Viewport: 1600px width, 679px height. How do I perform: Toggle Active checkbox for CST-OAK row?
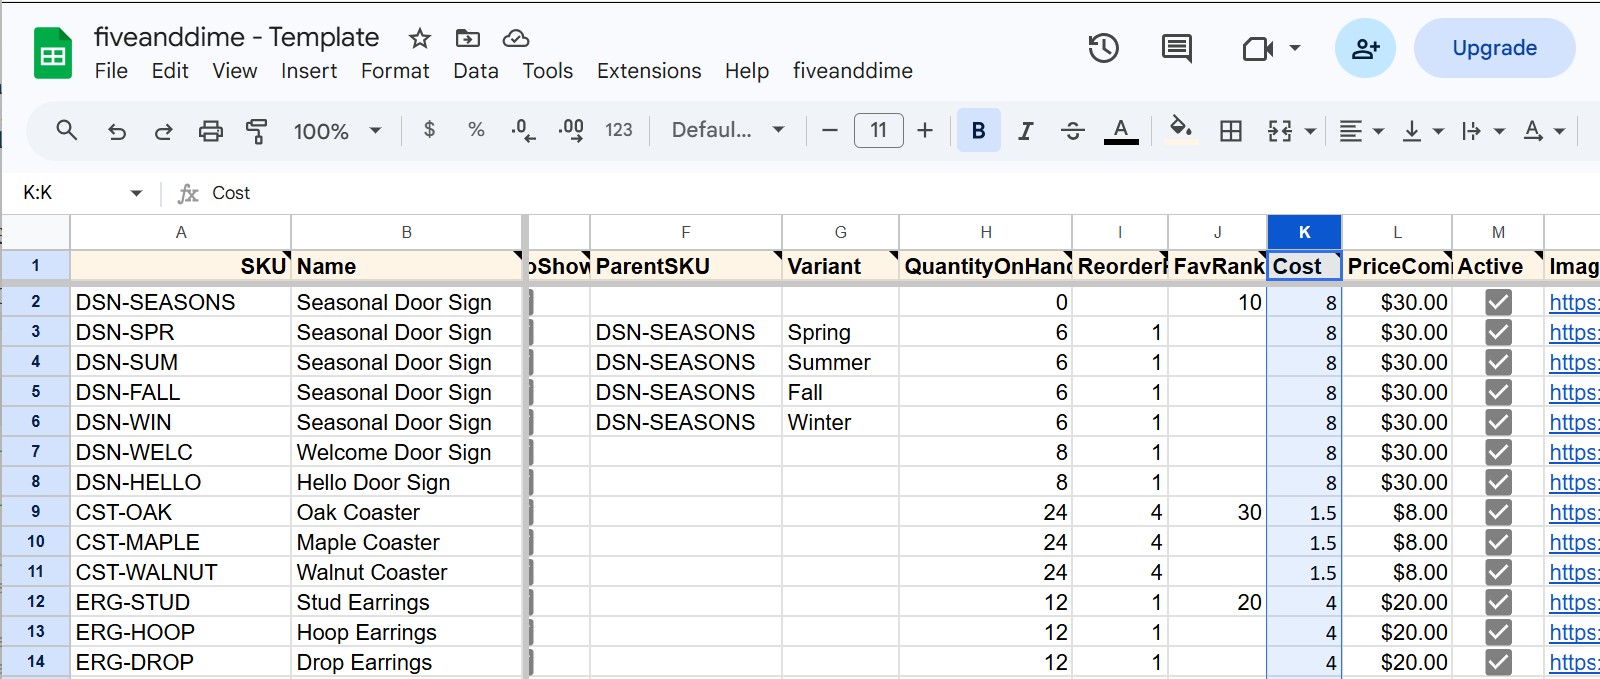point(1498,512)
